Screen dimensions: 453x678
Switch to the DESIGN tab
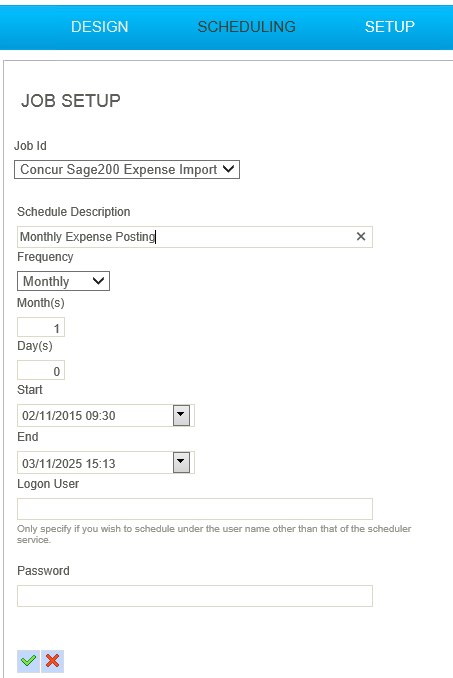tap(99, 27)
